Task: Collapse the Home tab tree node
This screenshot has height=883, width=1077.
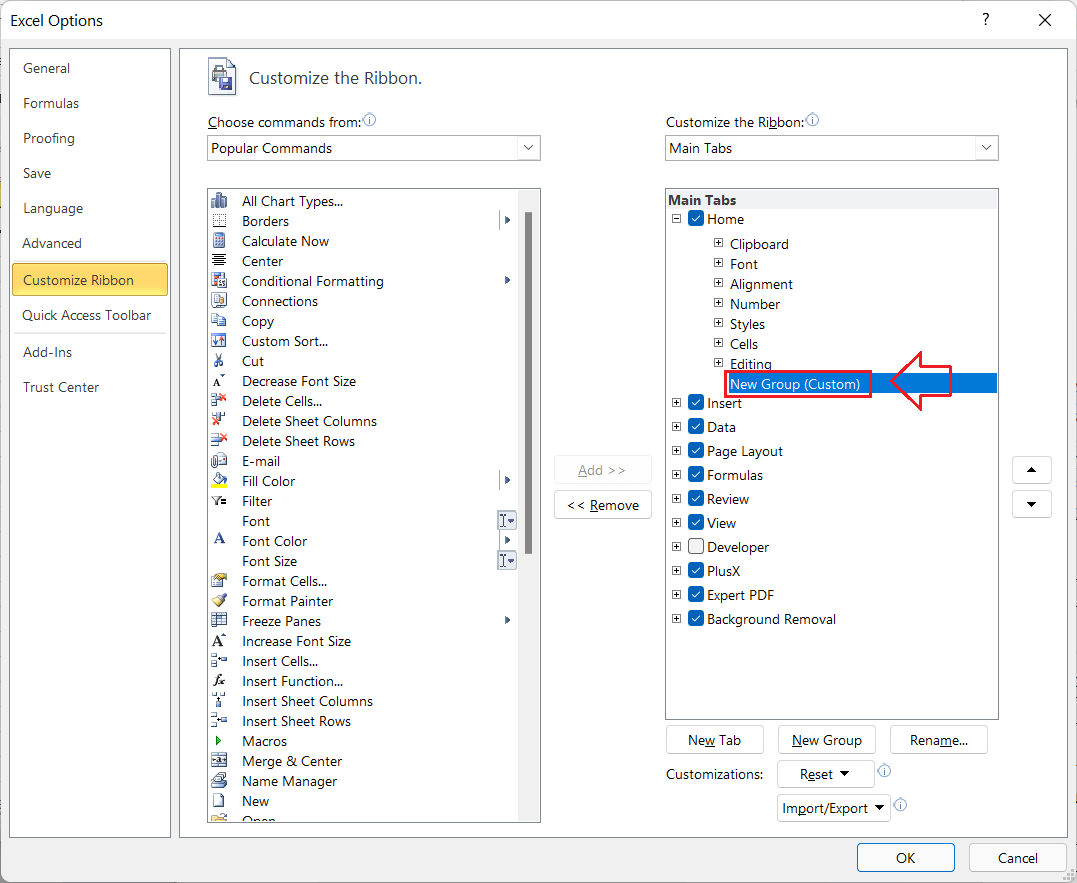Action: pos(676,218)
